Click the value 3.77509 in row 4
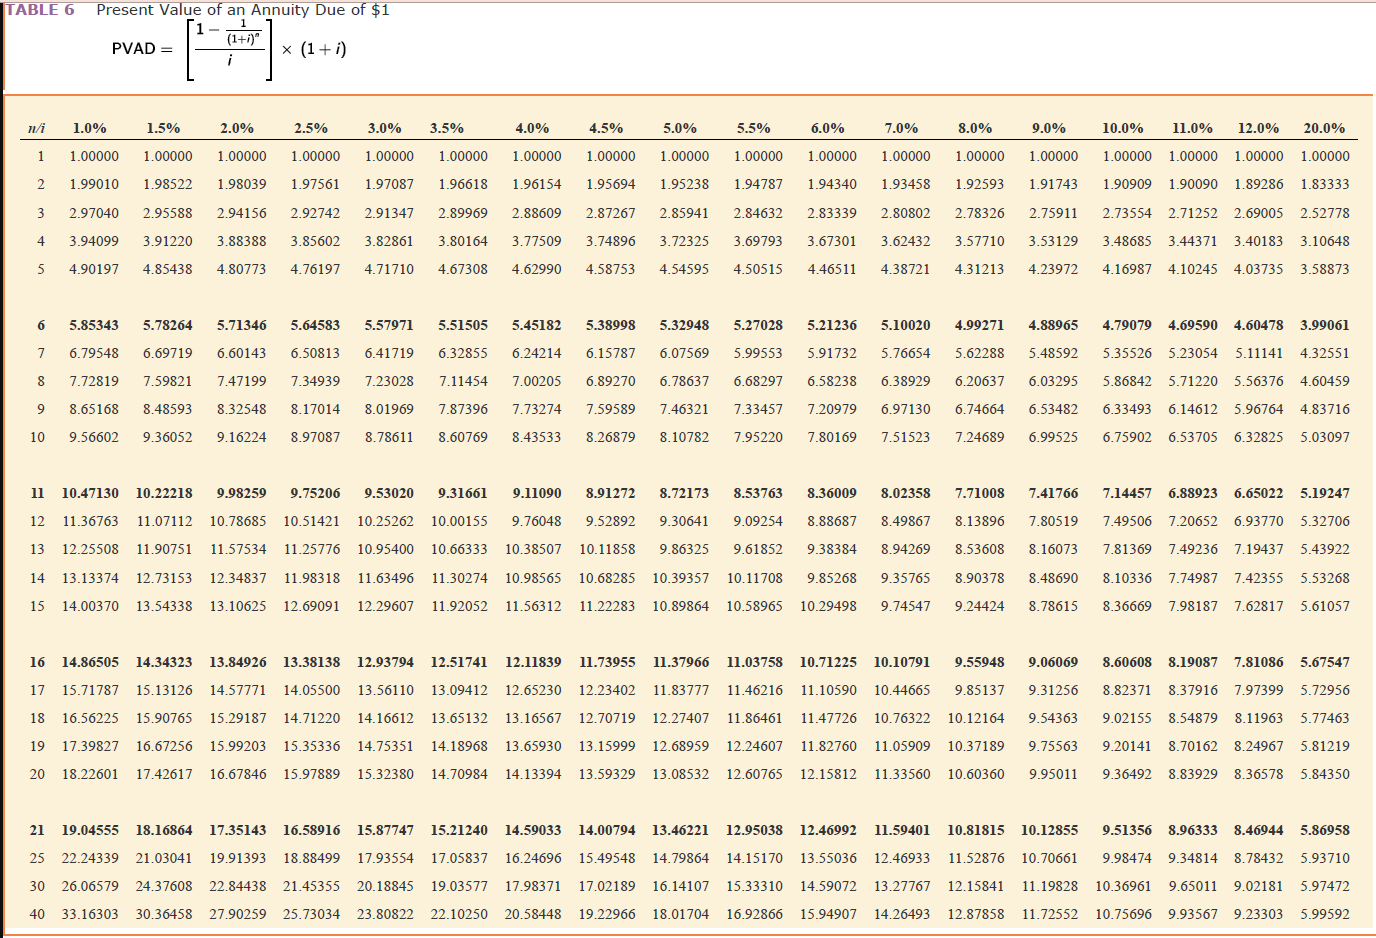 click(x=537, y=241)
